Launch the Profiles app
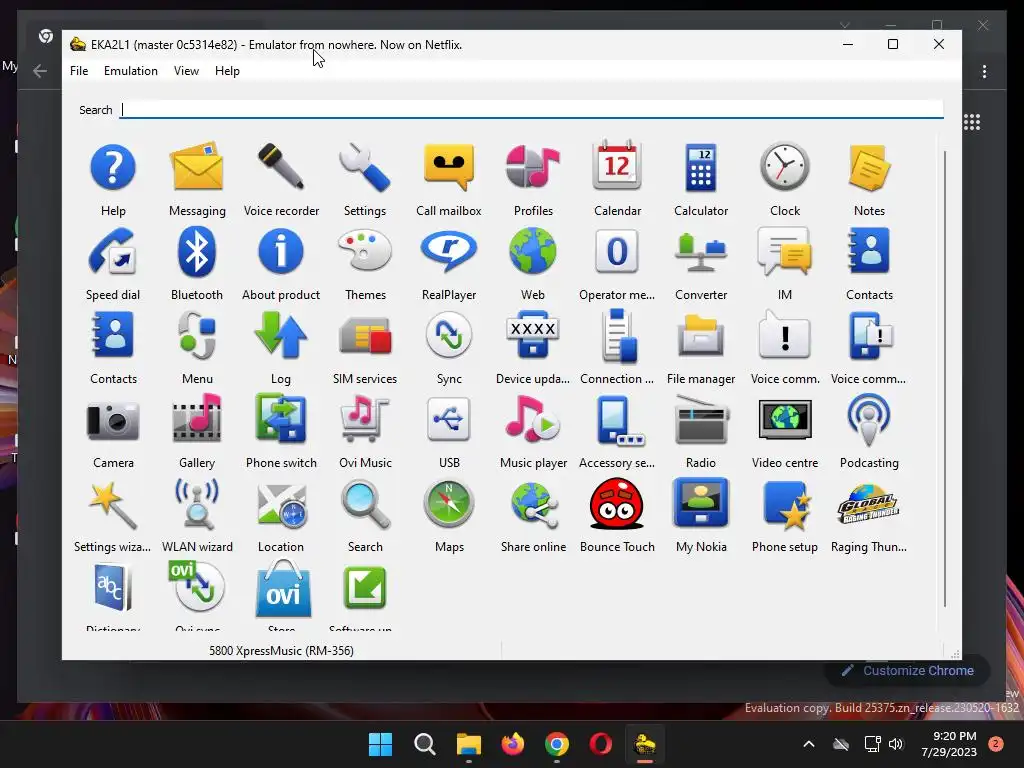Viewport: 1024px width, 768px height. coord(533,168)
